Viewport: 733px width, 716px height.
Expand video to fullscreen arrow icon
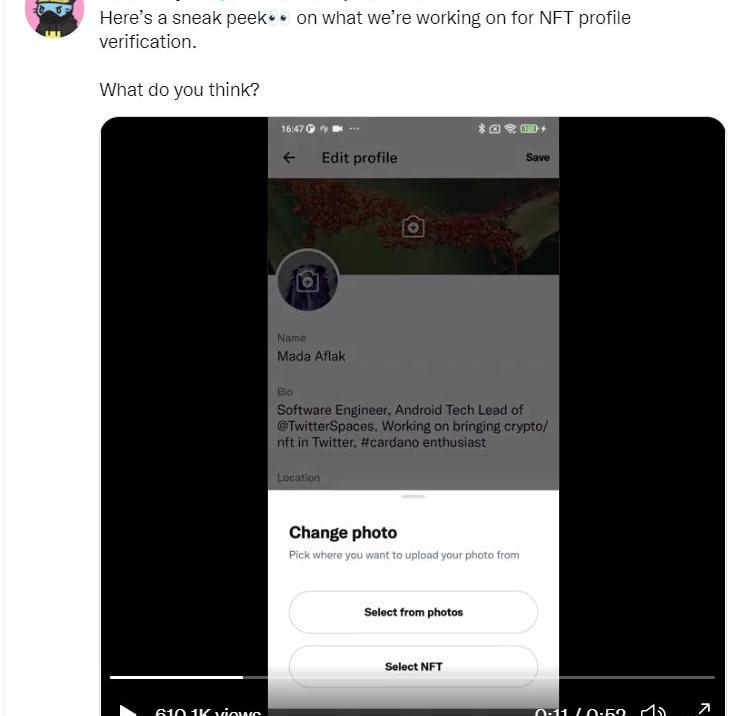click(x=704, y=709)
